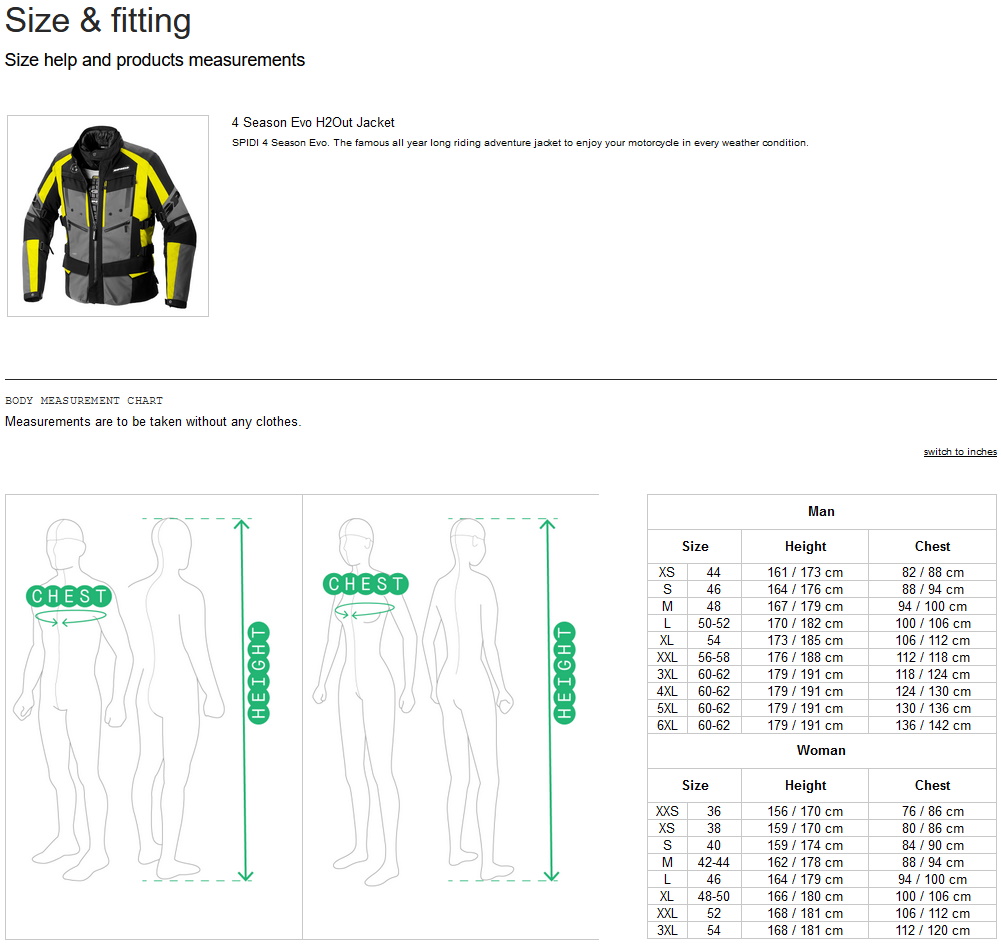Click the Woman 'XXS' size label
Viewport: 1001px width, 946px height.
(x=667, y=811)
